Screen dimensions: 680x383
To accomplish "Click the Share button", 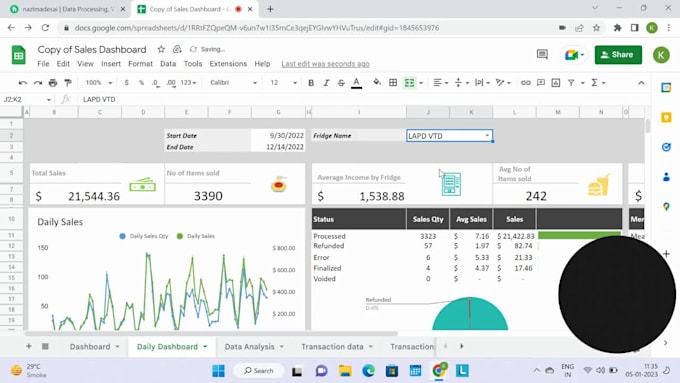I will (618, 55).
